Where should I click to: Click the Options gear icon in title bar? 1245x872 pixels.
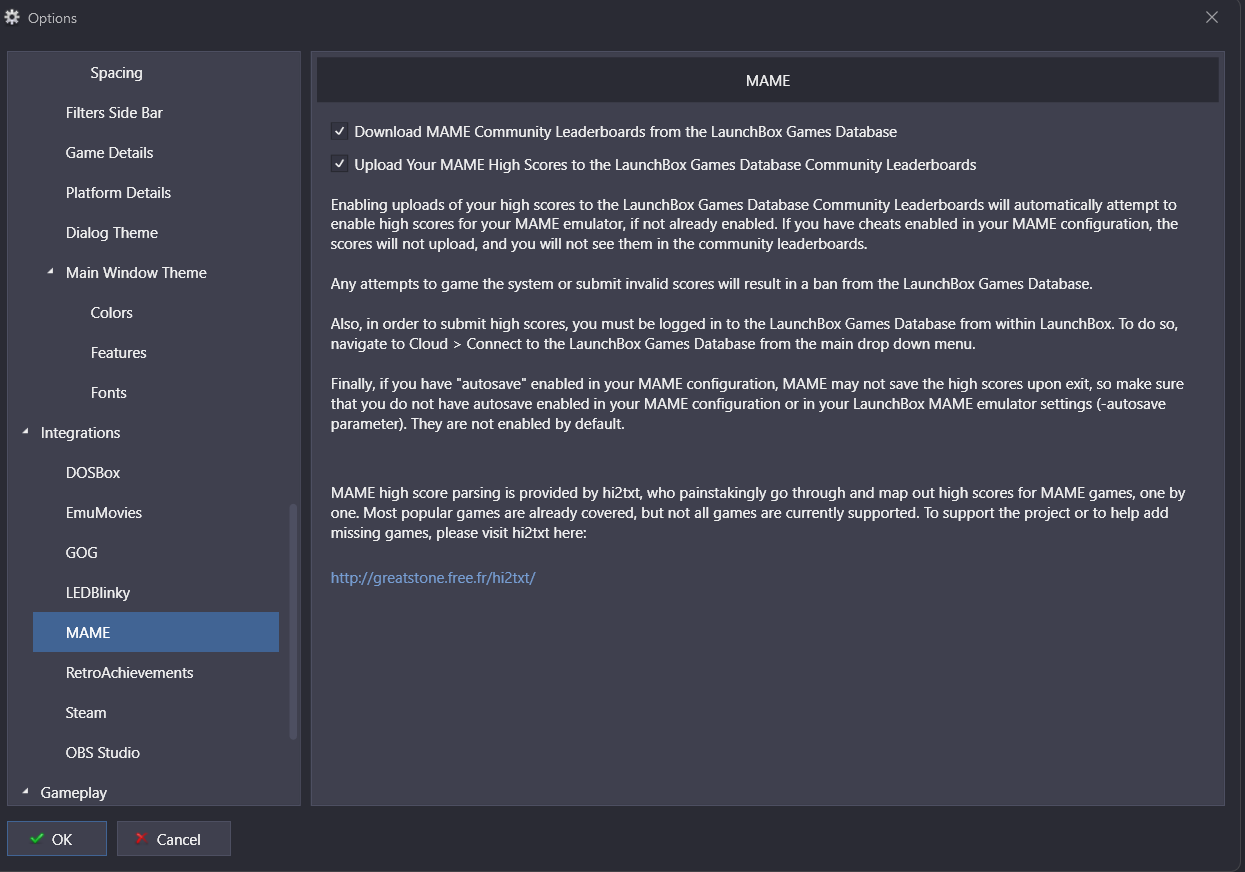tap(12, 17)
